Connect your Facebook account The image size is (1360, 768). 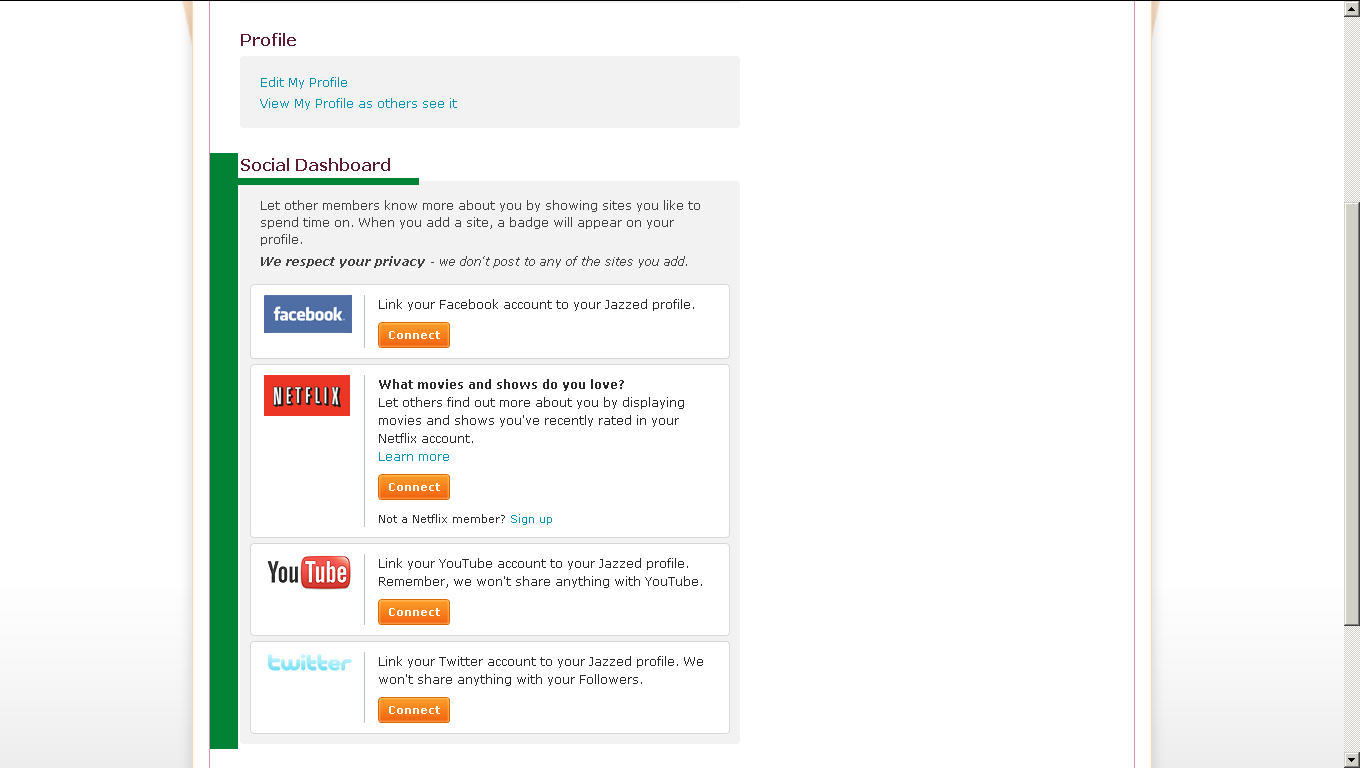(414, 335)
